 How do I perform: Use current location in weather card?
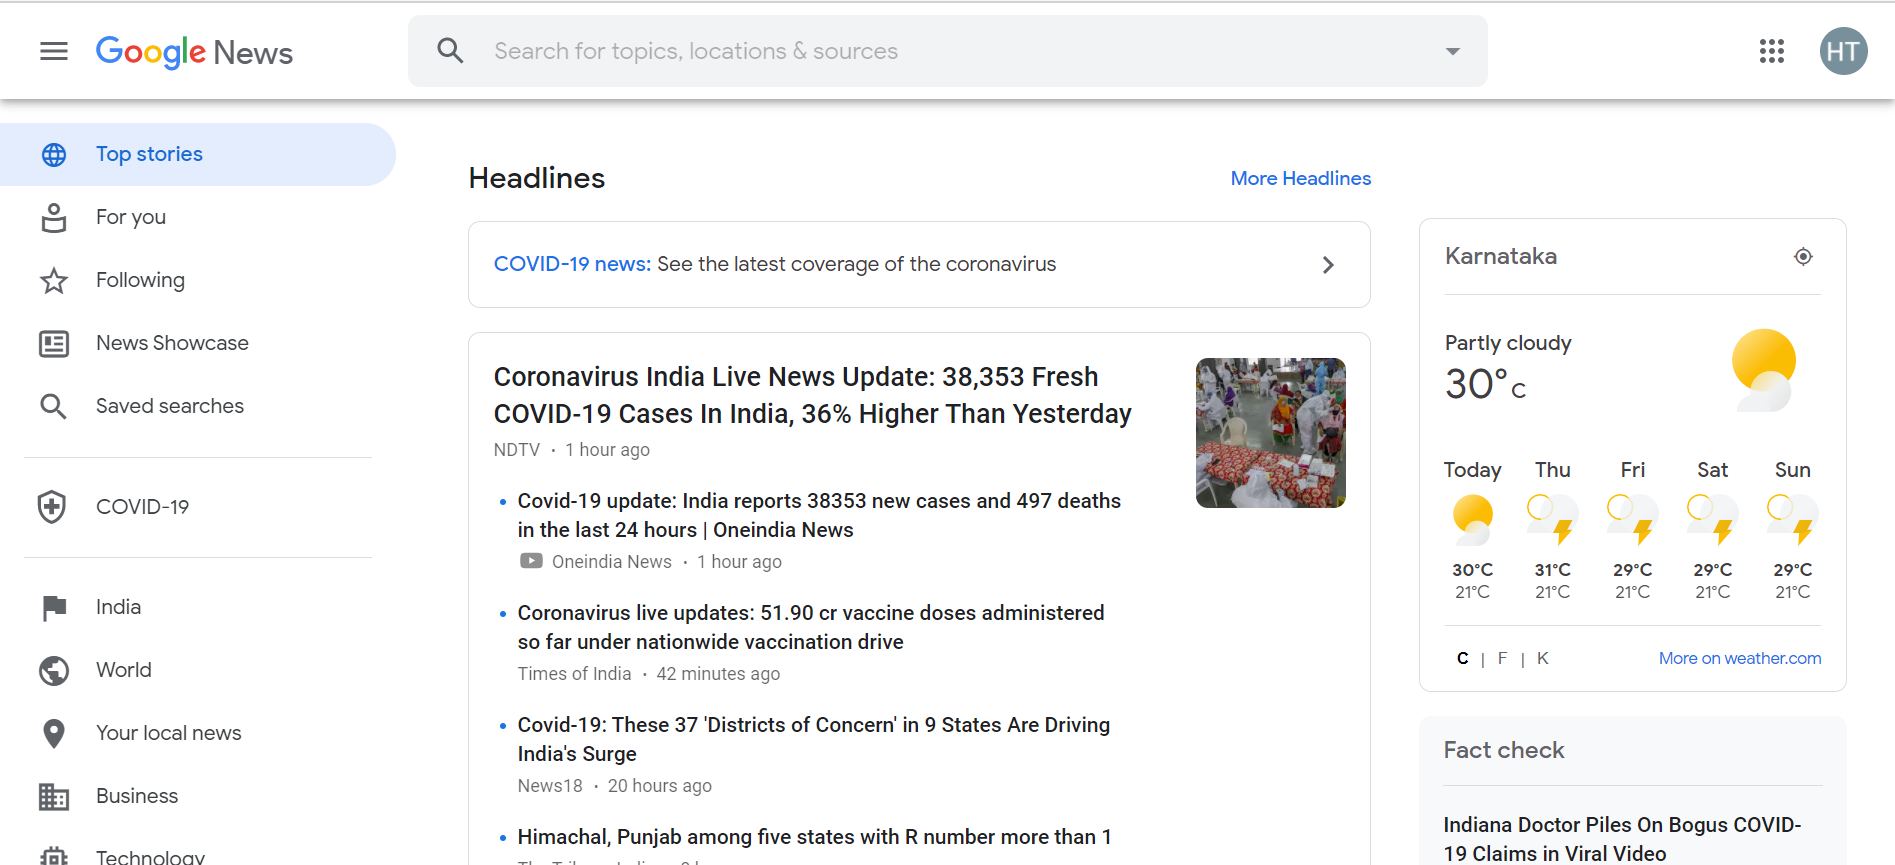[x=1803, y=257]
